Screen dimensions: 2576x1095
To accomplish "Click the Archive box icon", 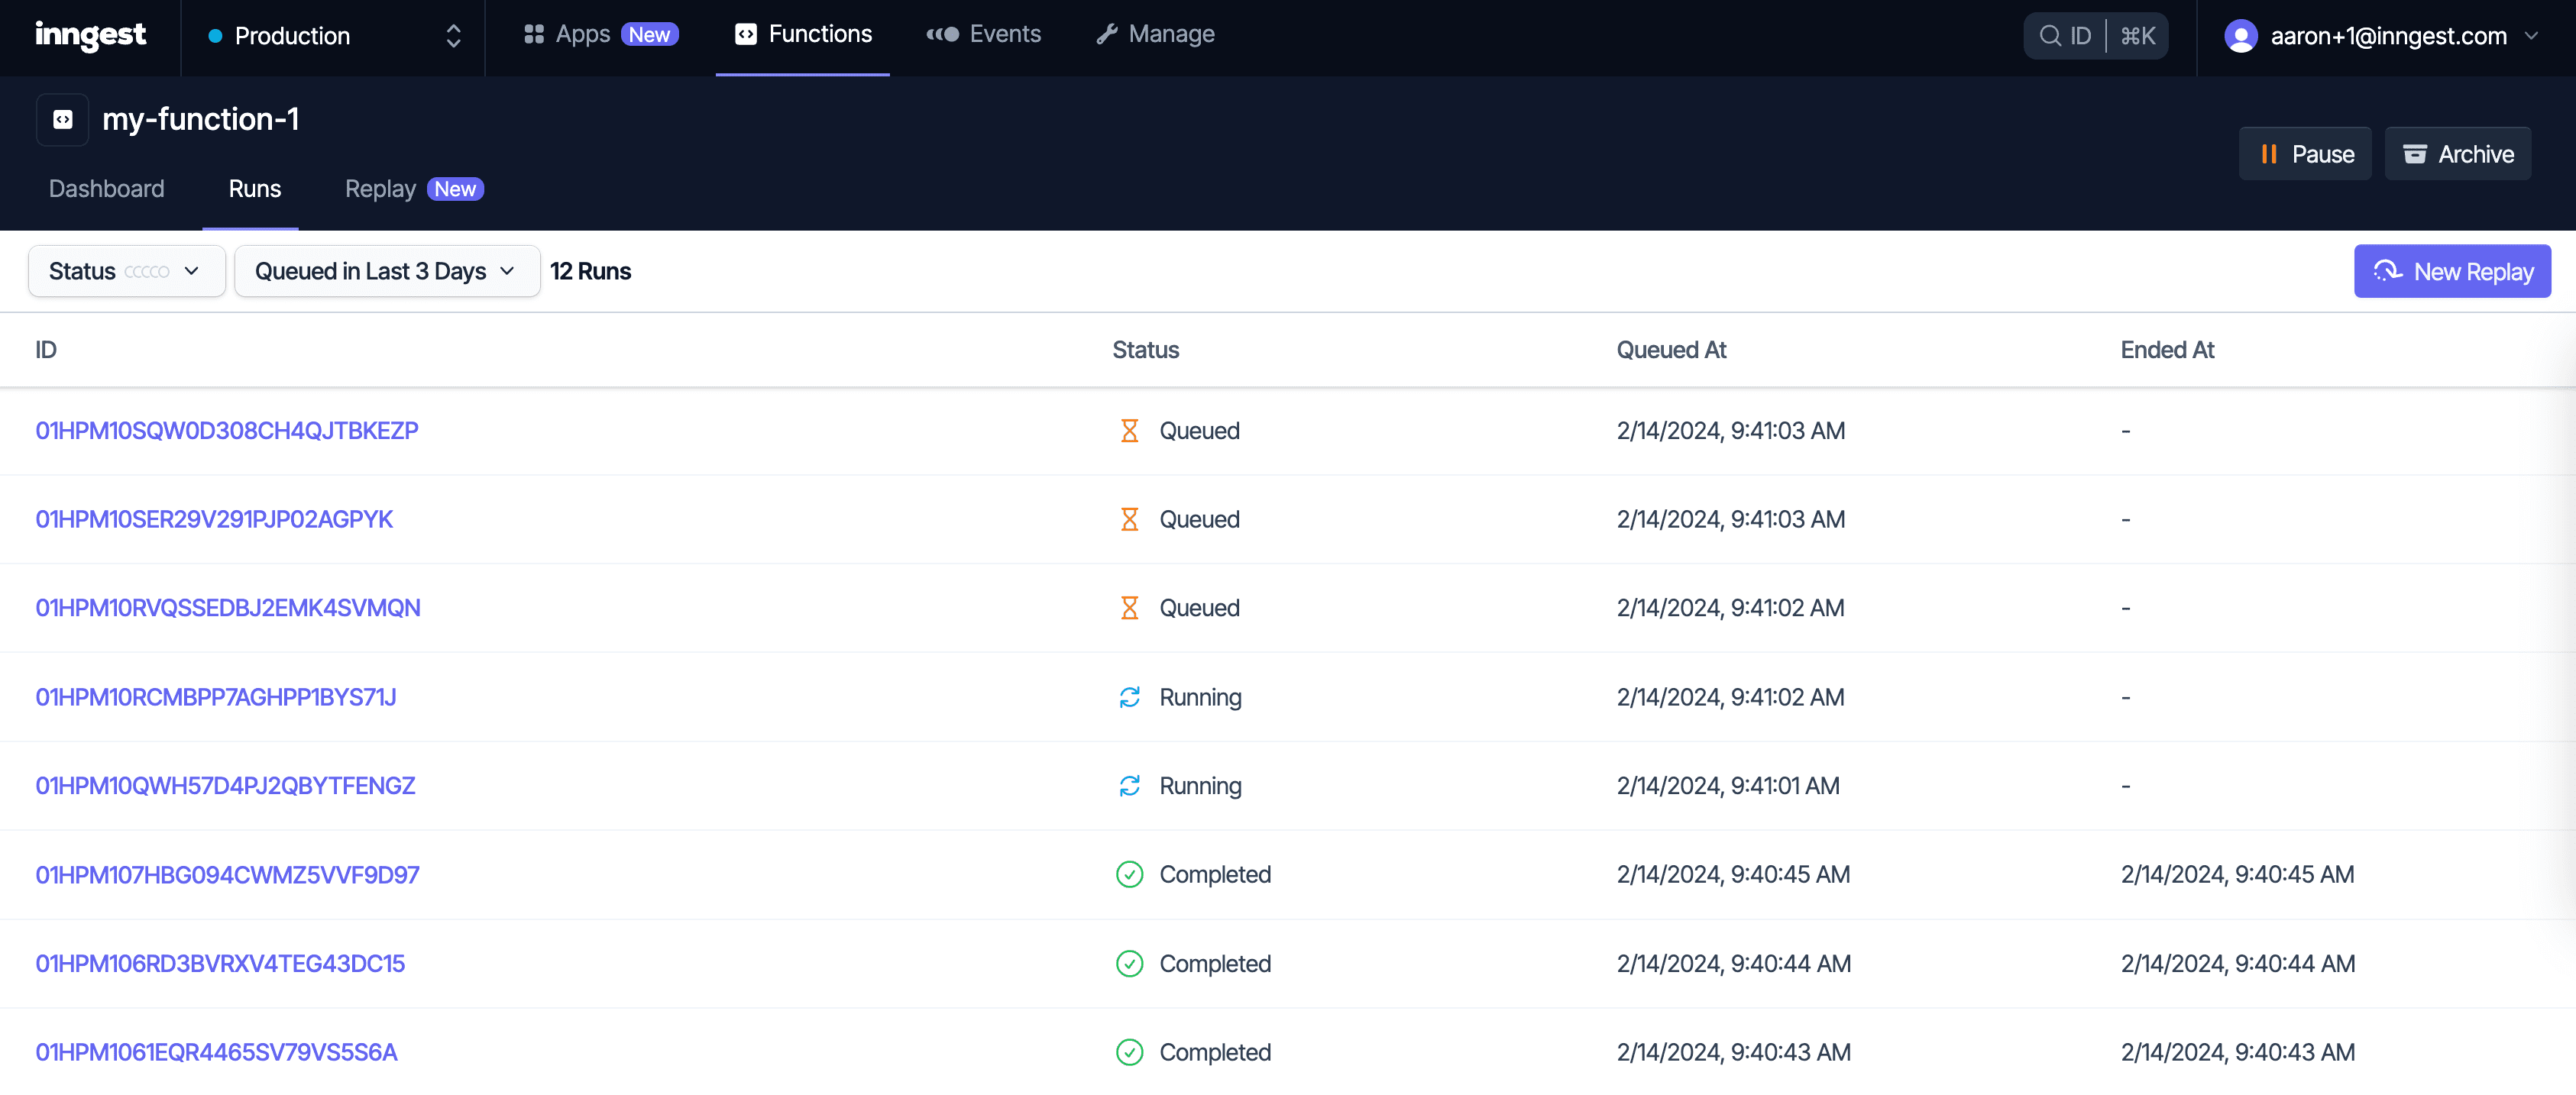I will pyautogui.click(x=2414, y=154).
